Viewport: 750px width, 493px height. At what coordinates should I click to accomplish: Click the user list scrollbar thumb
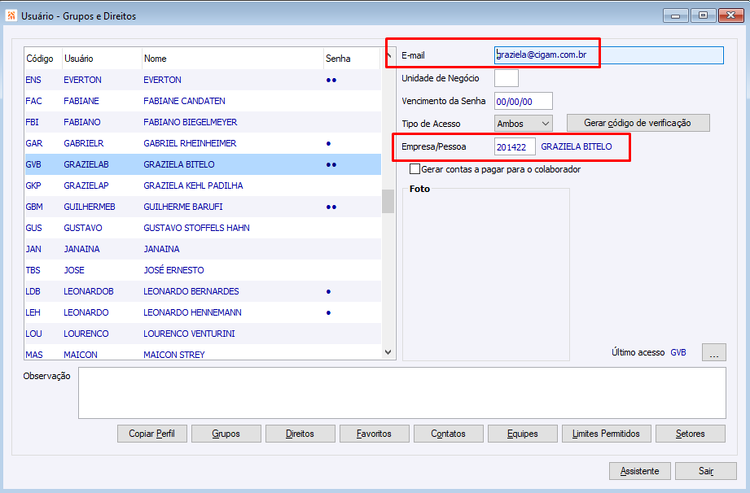[x=388, y=201]
